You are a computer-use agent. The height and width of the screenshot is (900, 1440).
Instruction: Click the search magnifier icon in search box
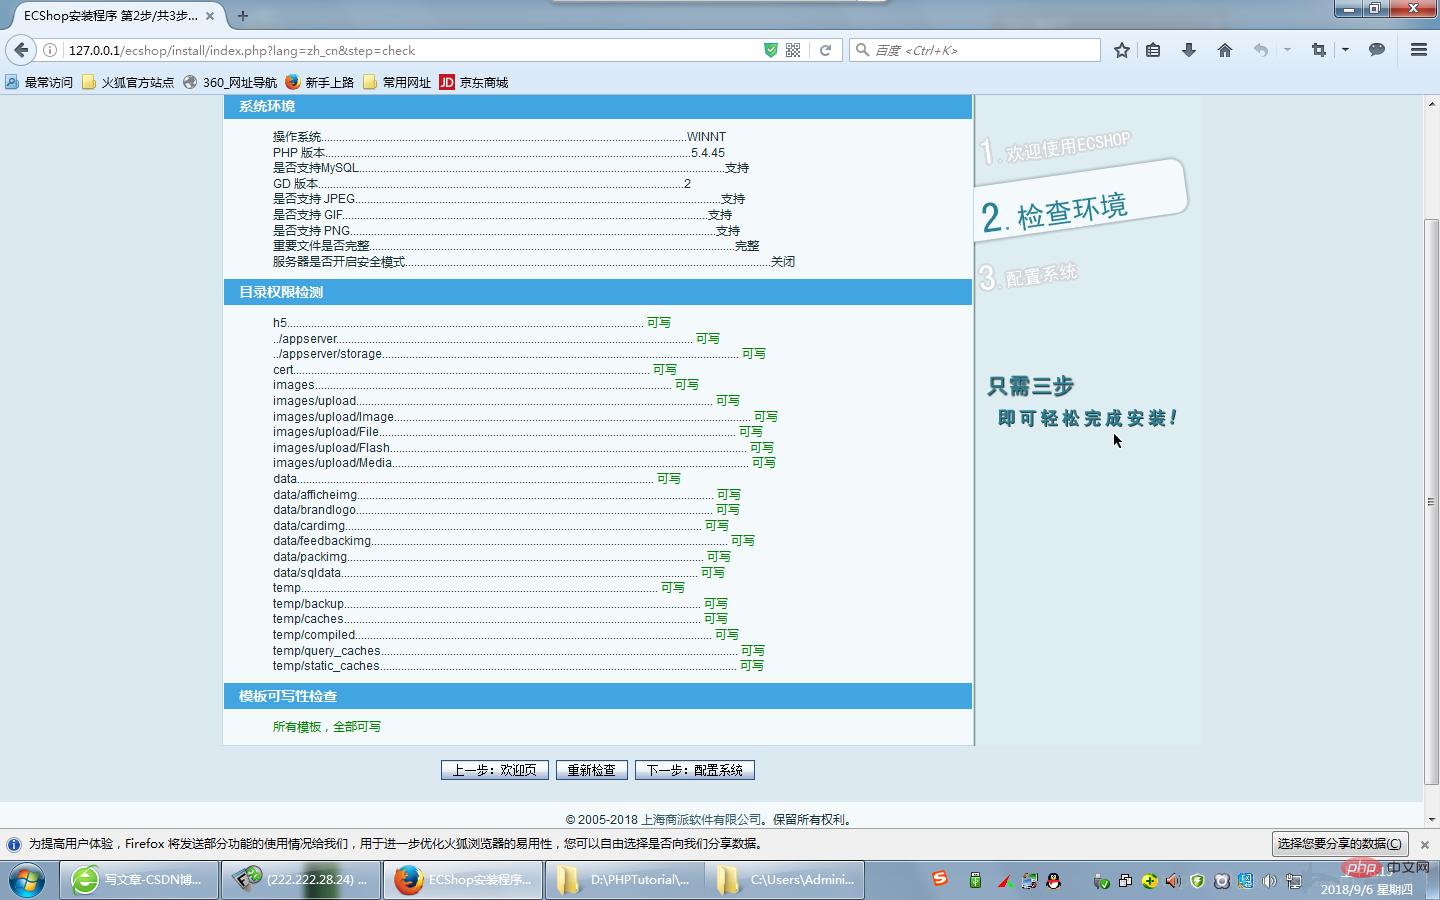click(x=862, y=50)
